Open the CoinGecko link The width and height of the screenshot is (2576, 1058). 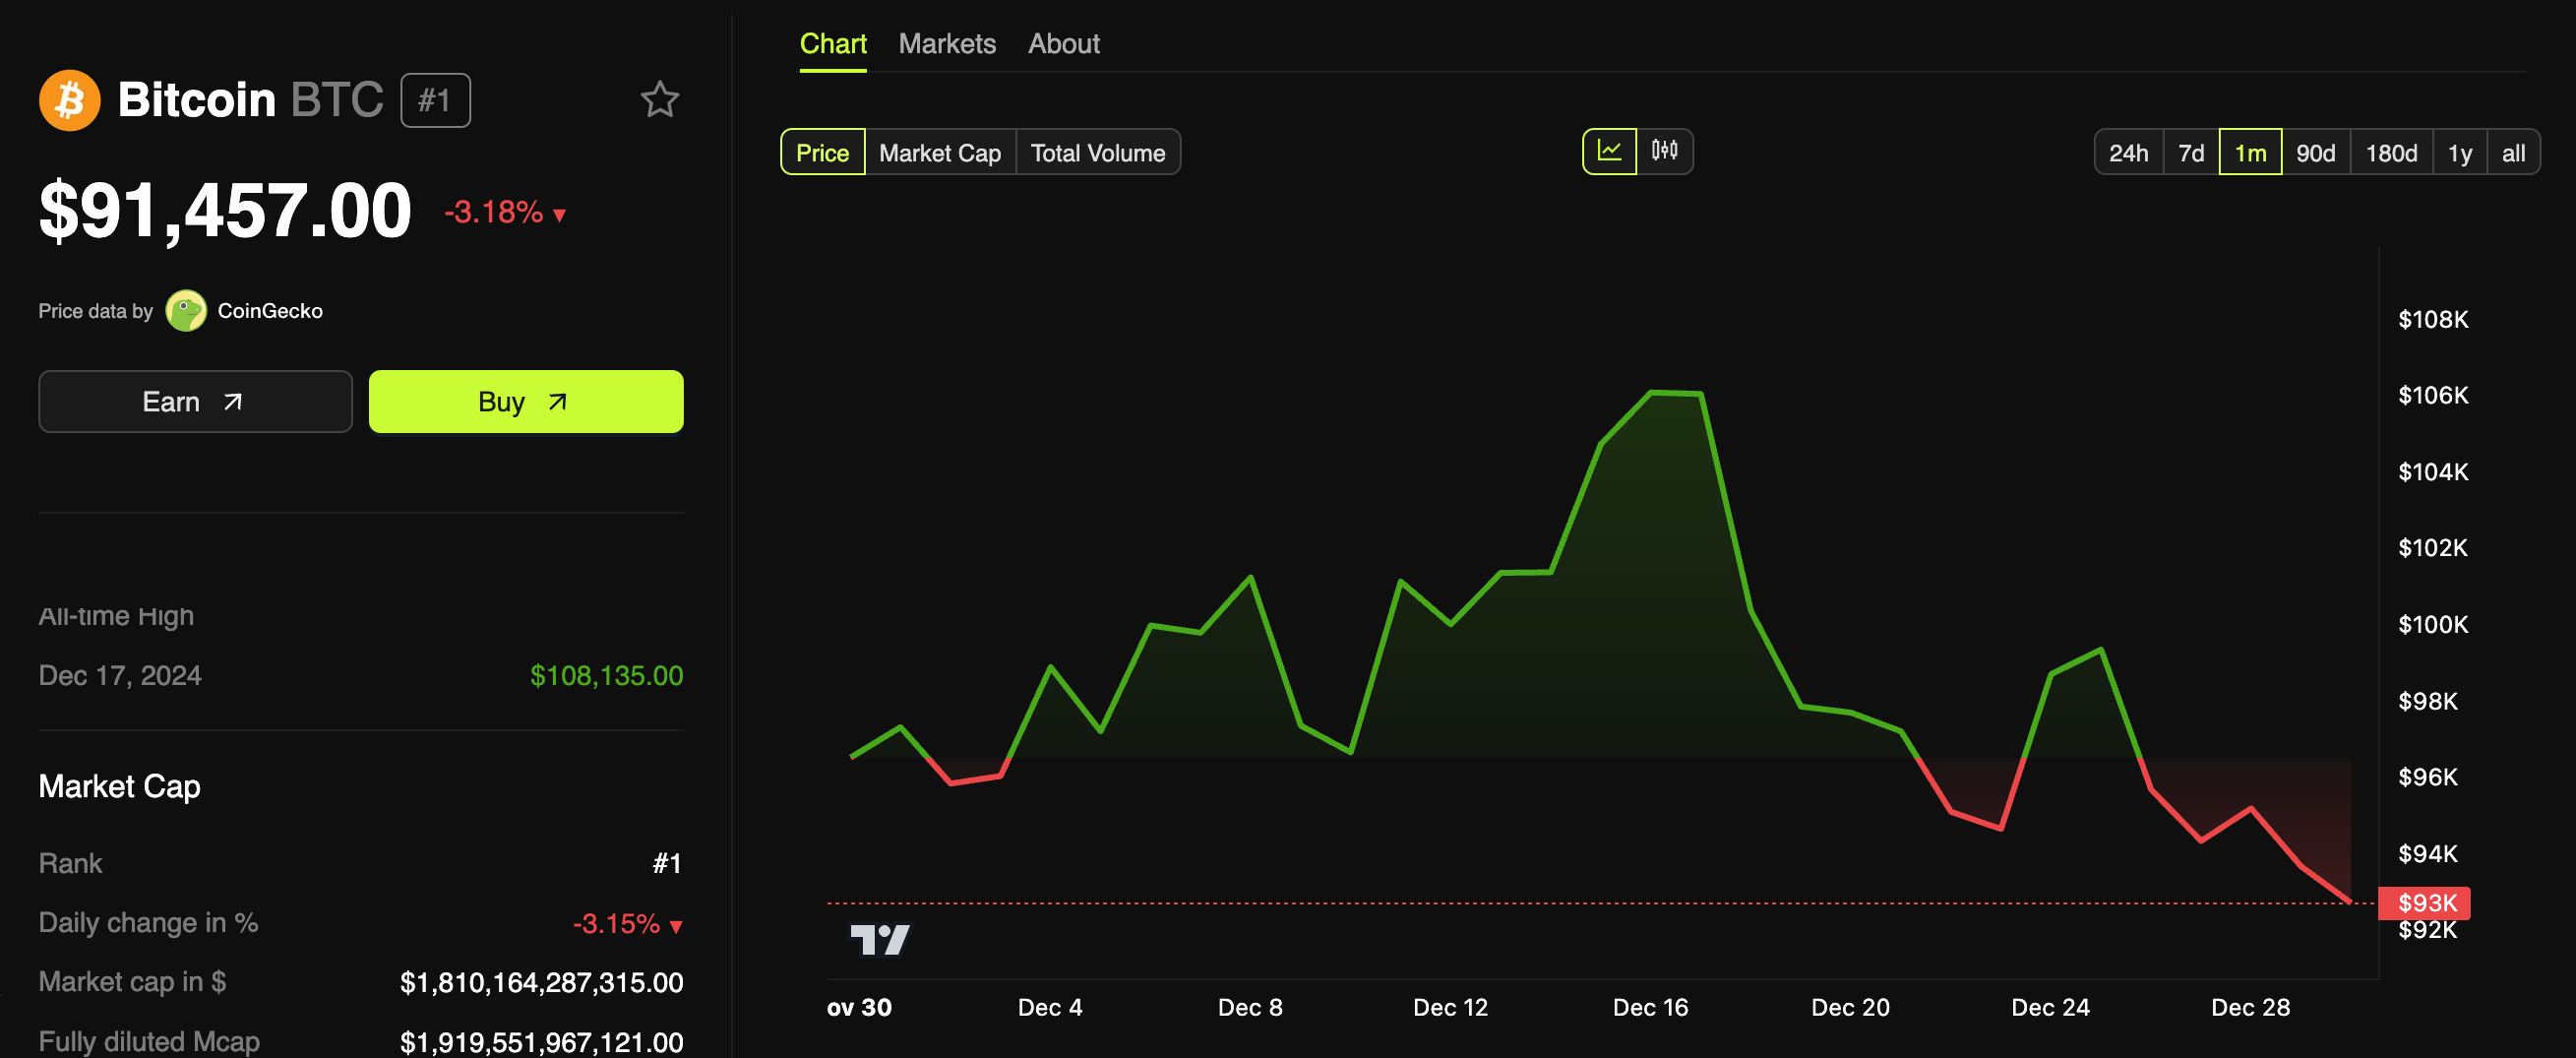point(270,311)
